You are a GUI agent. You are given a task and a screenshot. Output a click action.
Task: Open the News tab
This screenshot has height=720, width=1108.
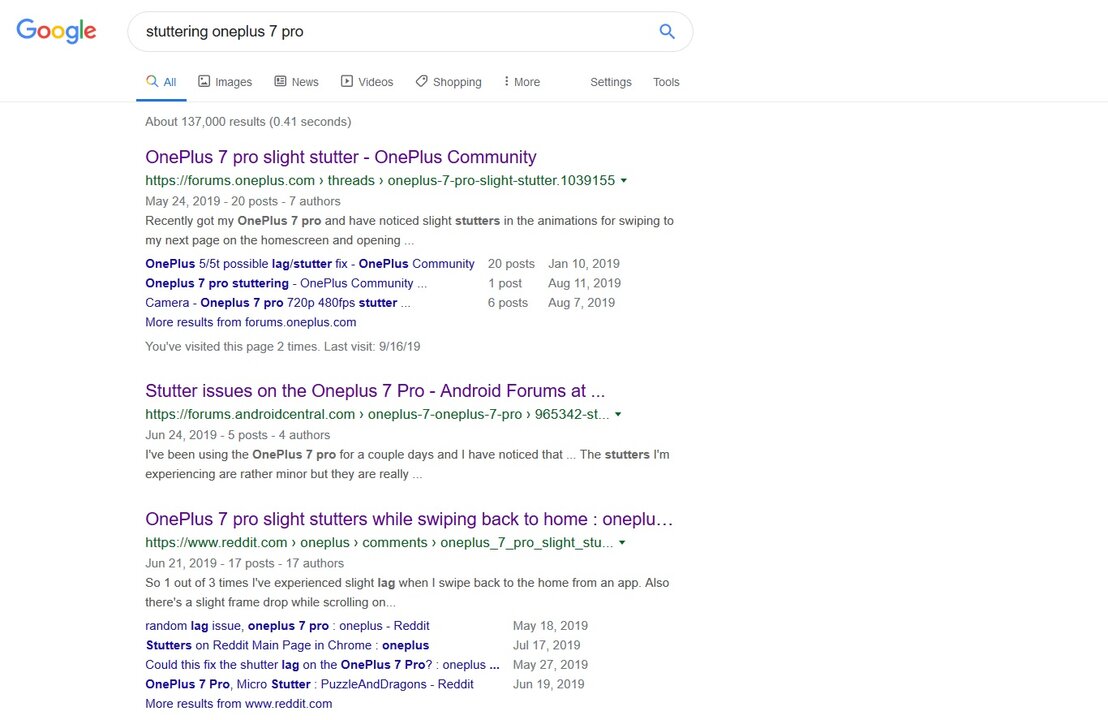pos(296,82)
